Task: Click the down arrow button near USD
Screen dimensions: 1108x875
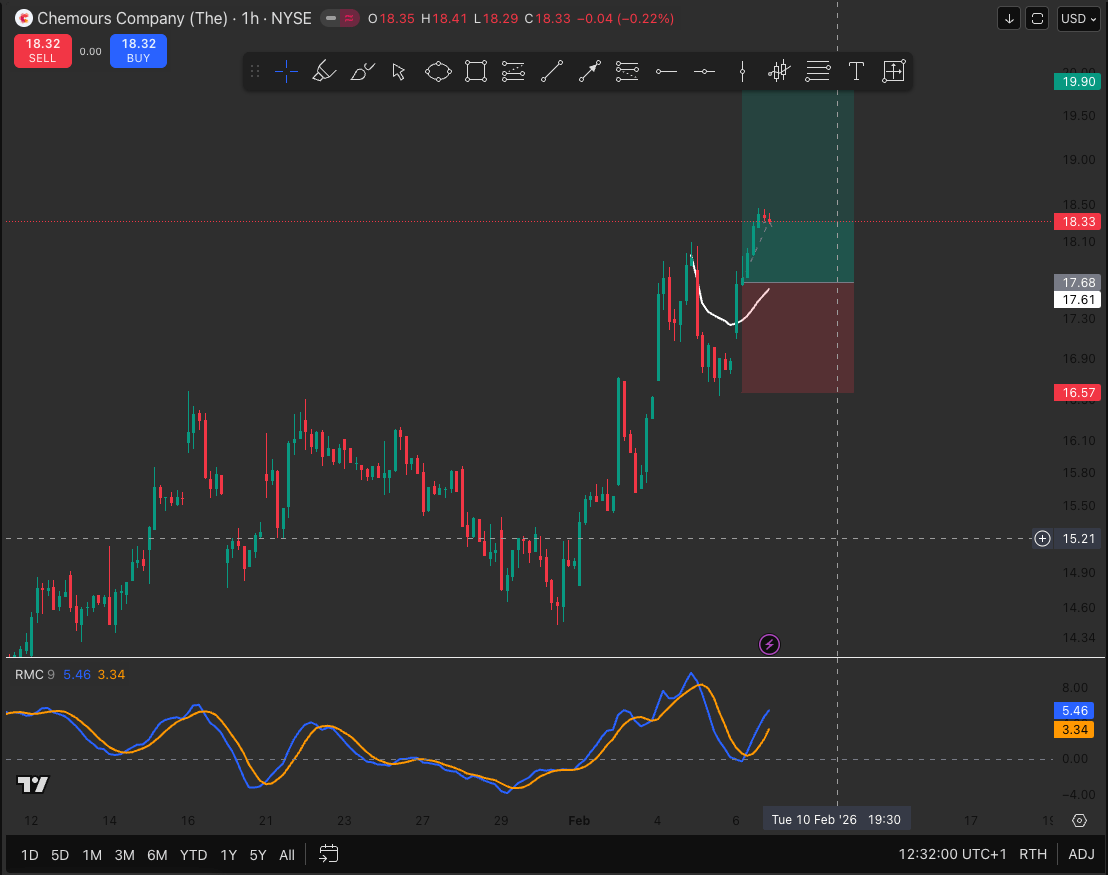Action: tap(1009, 18)
